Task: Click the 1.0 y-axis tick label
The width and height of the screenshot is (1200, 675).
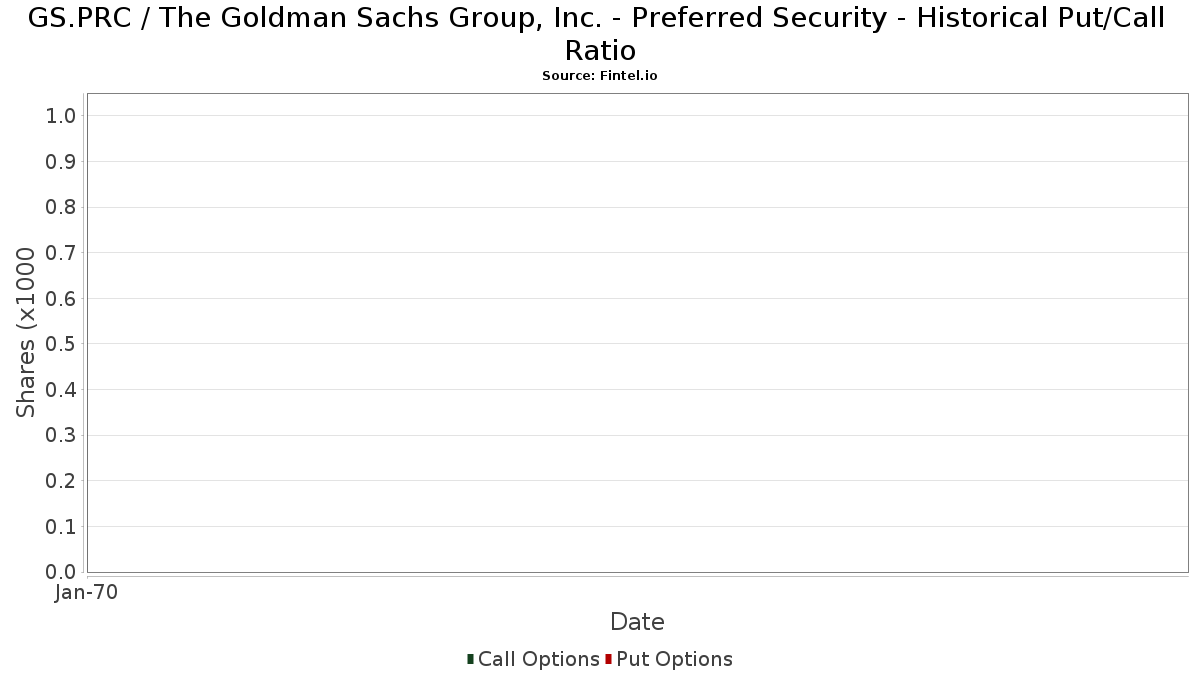Action: pos(61,116)
